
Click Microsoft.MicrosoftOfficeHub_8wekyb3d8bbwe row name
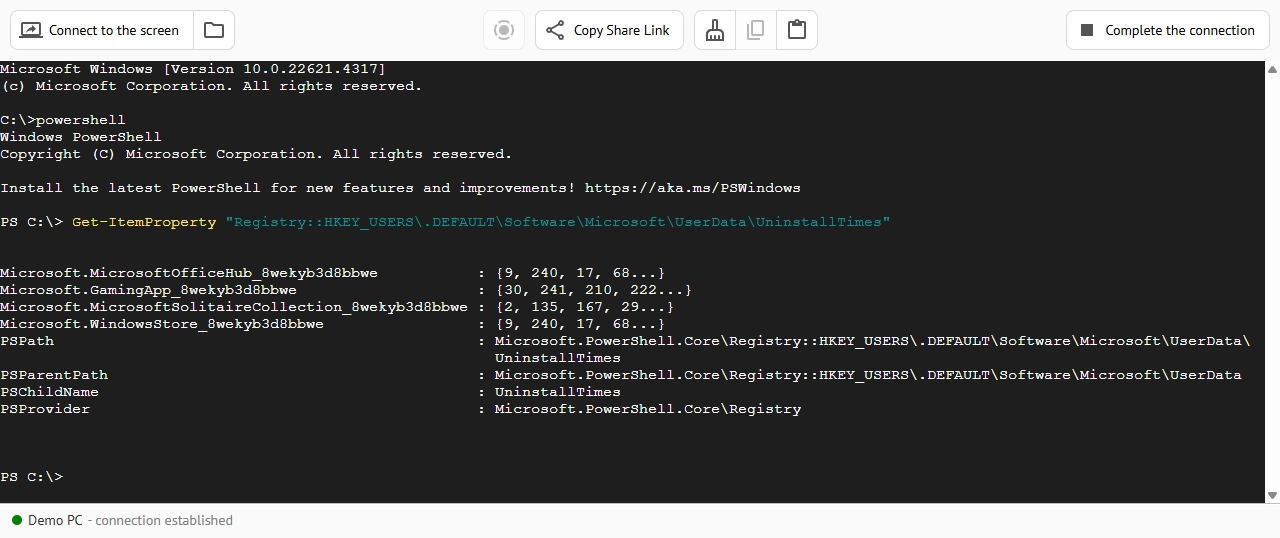[189, 273]
